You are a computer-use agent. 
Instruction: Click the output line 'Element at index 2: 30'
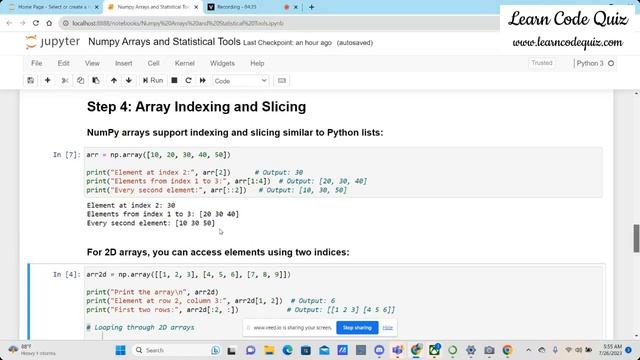click(131, 205)
